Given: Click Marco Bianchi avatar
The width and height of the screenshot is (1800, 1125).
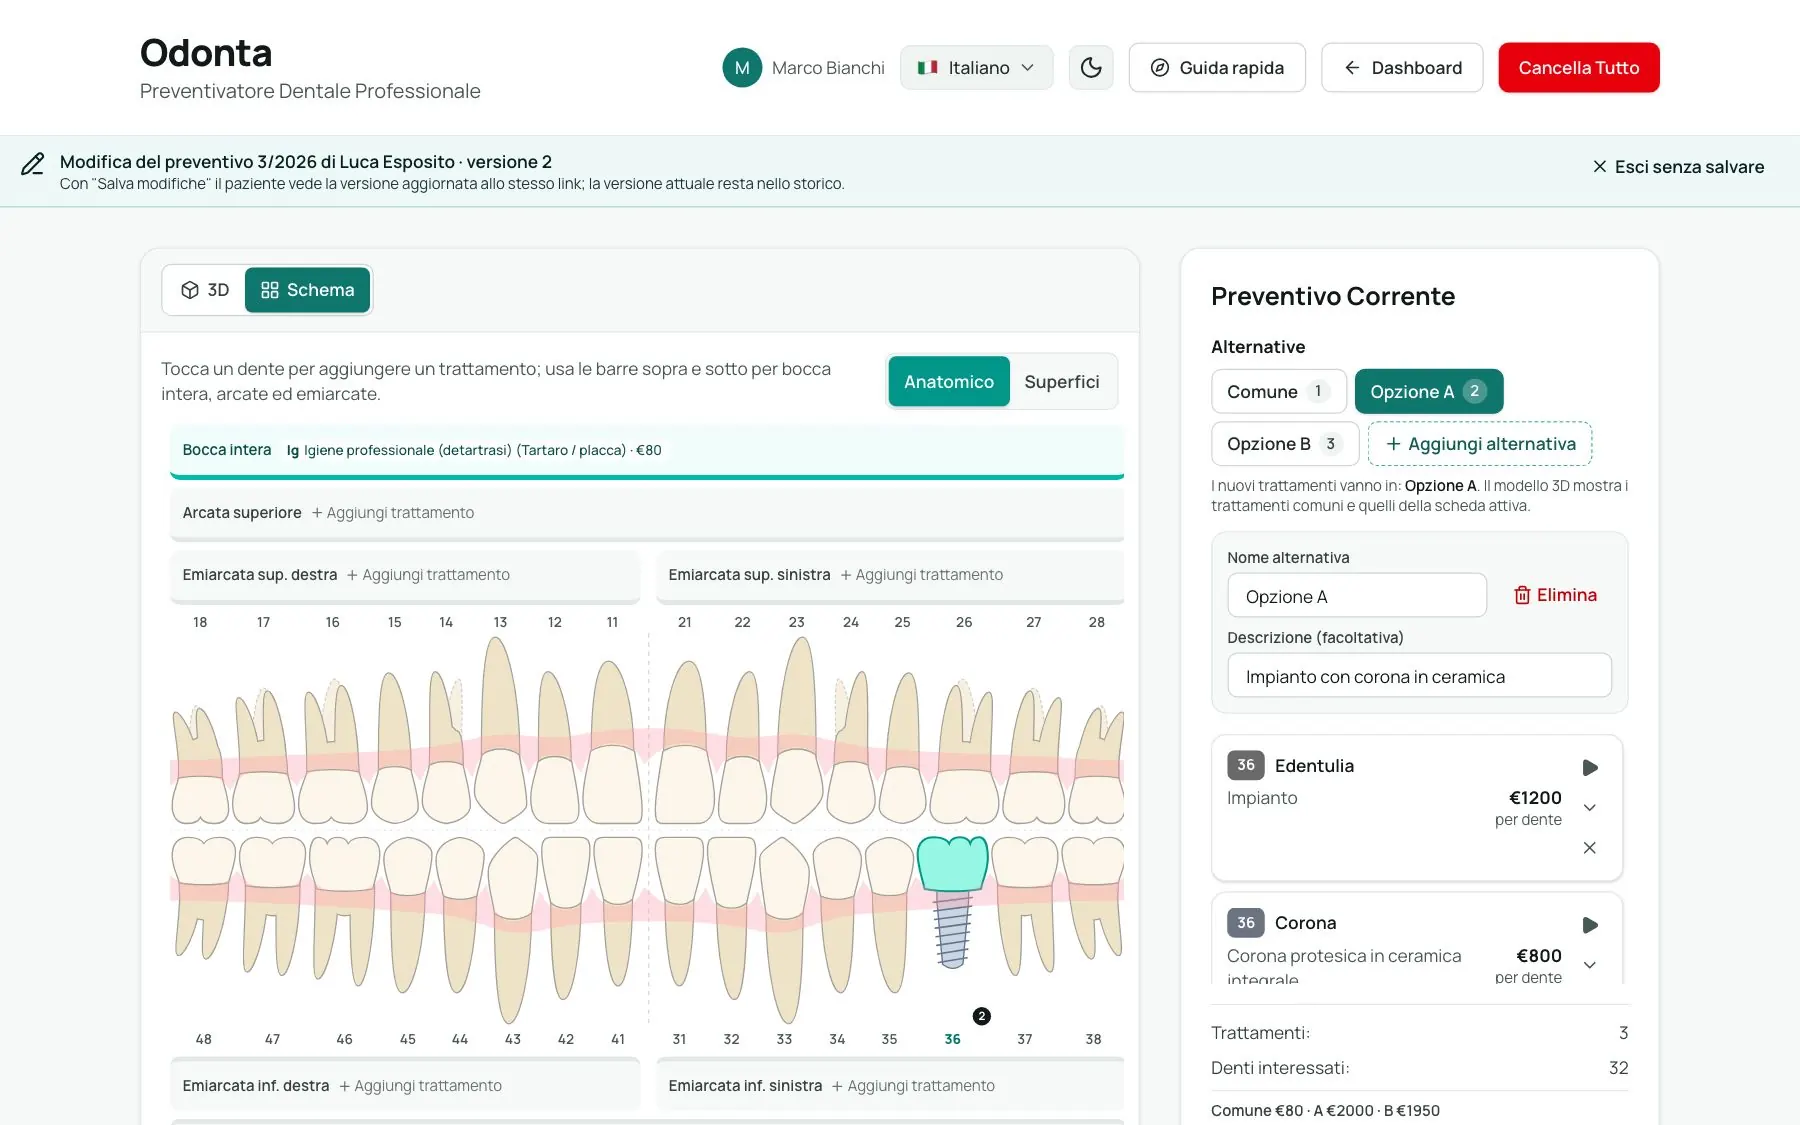Looking at the screenshot, I should tap(742, 68).
